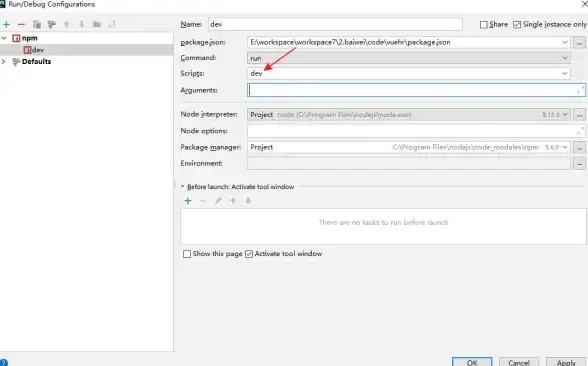
Task: Apply the configuration changes
Action: [x=566, y=362]
